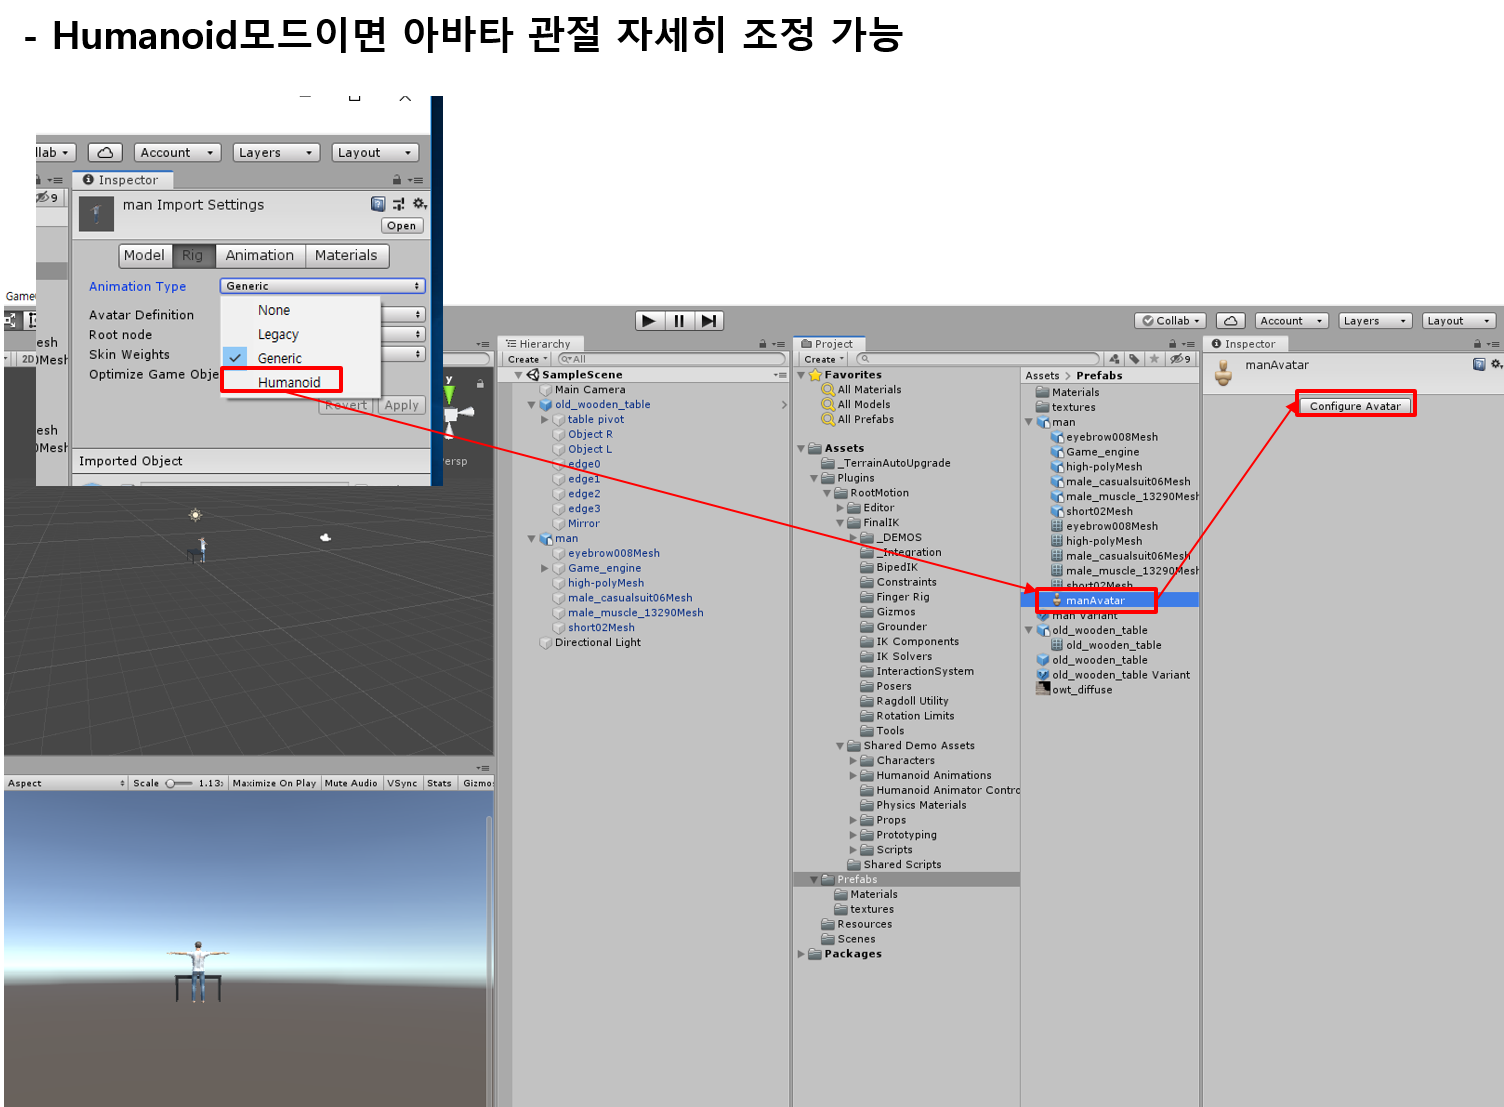1504x1107 pixels.
Task: Open the Account dropdown in main editor
Action: [1291, 321]
